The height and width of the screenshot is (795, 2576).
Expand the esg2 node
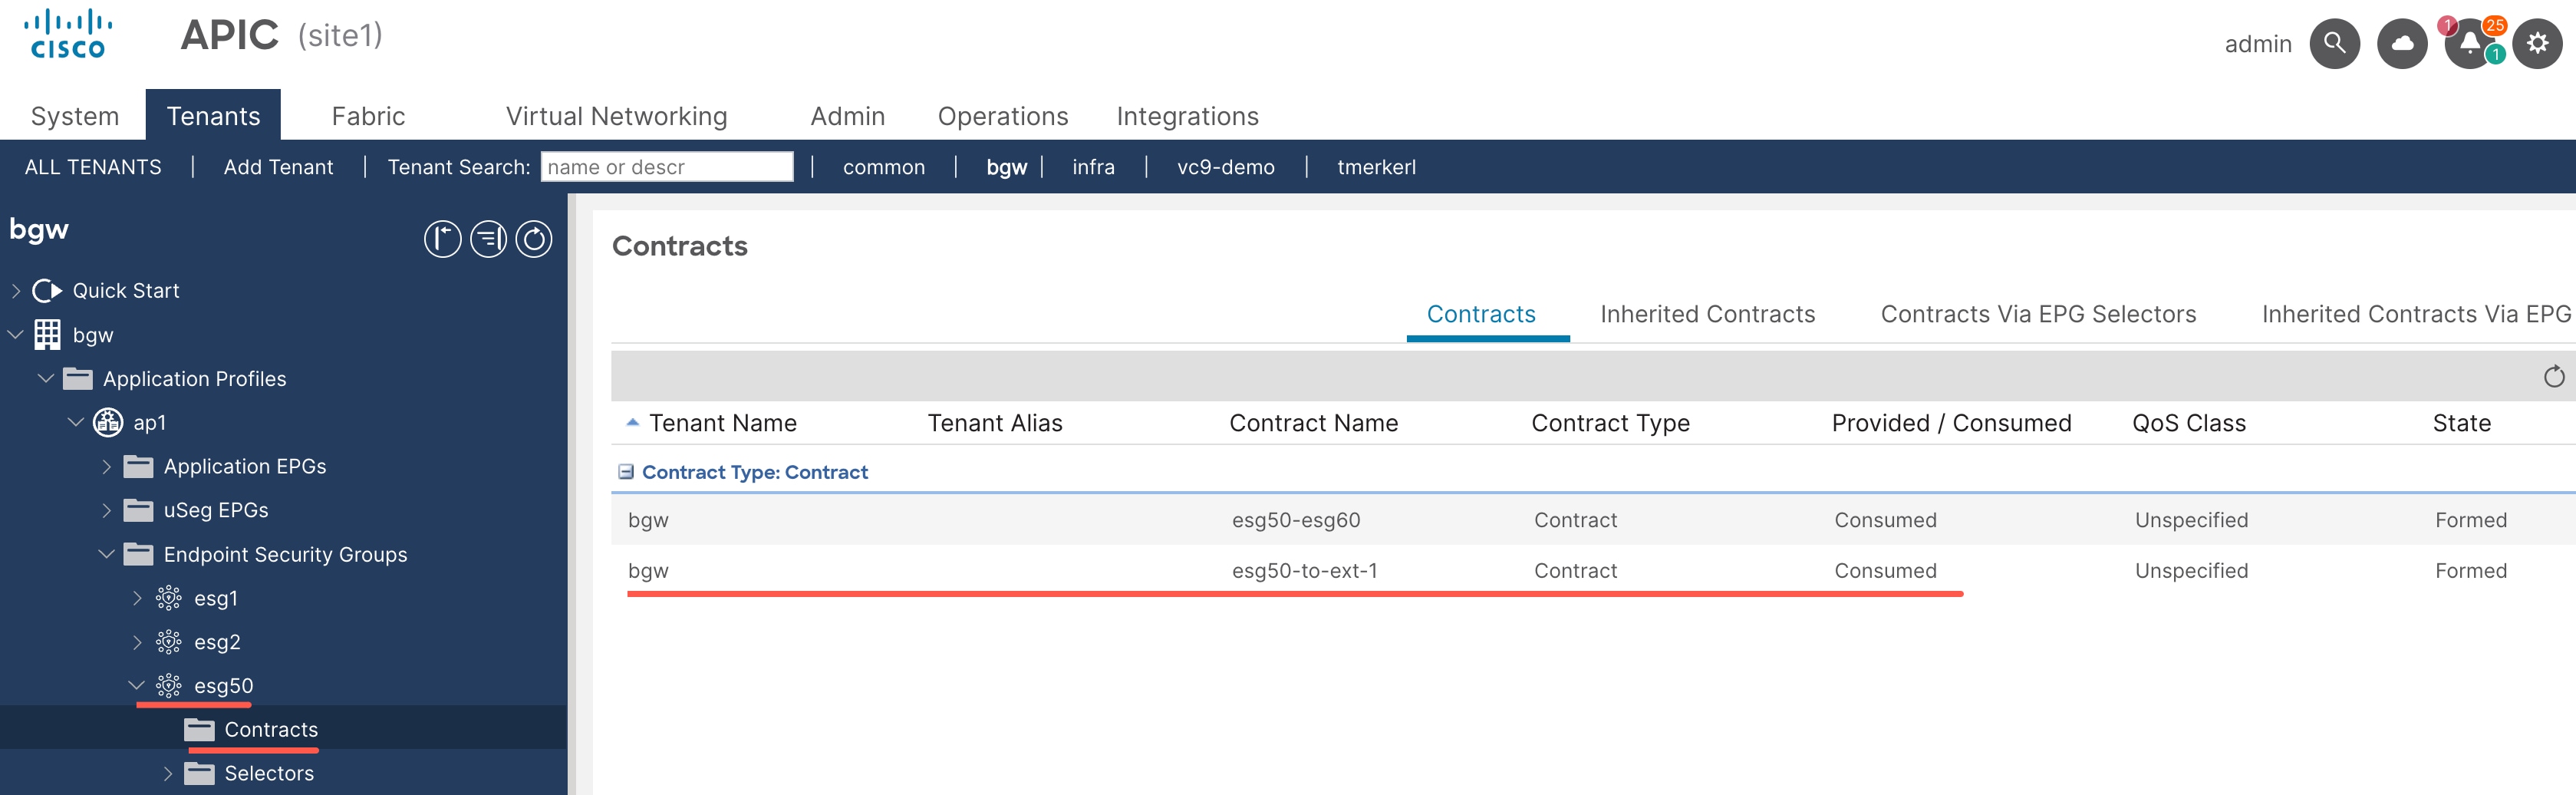(x=137, y=642)
